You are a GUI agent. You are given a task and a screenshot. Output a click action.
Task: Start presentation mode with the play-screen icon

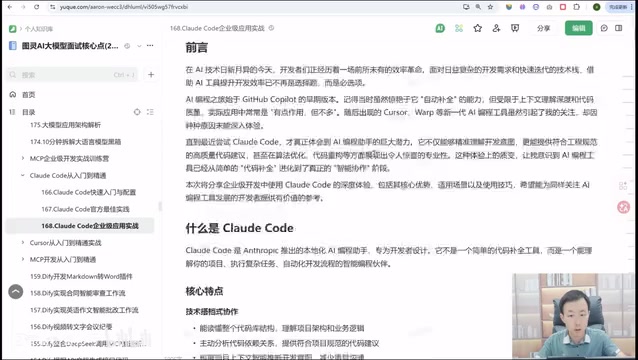[515, 28]
